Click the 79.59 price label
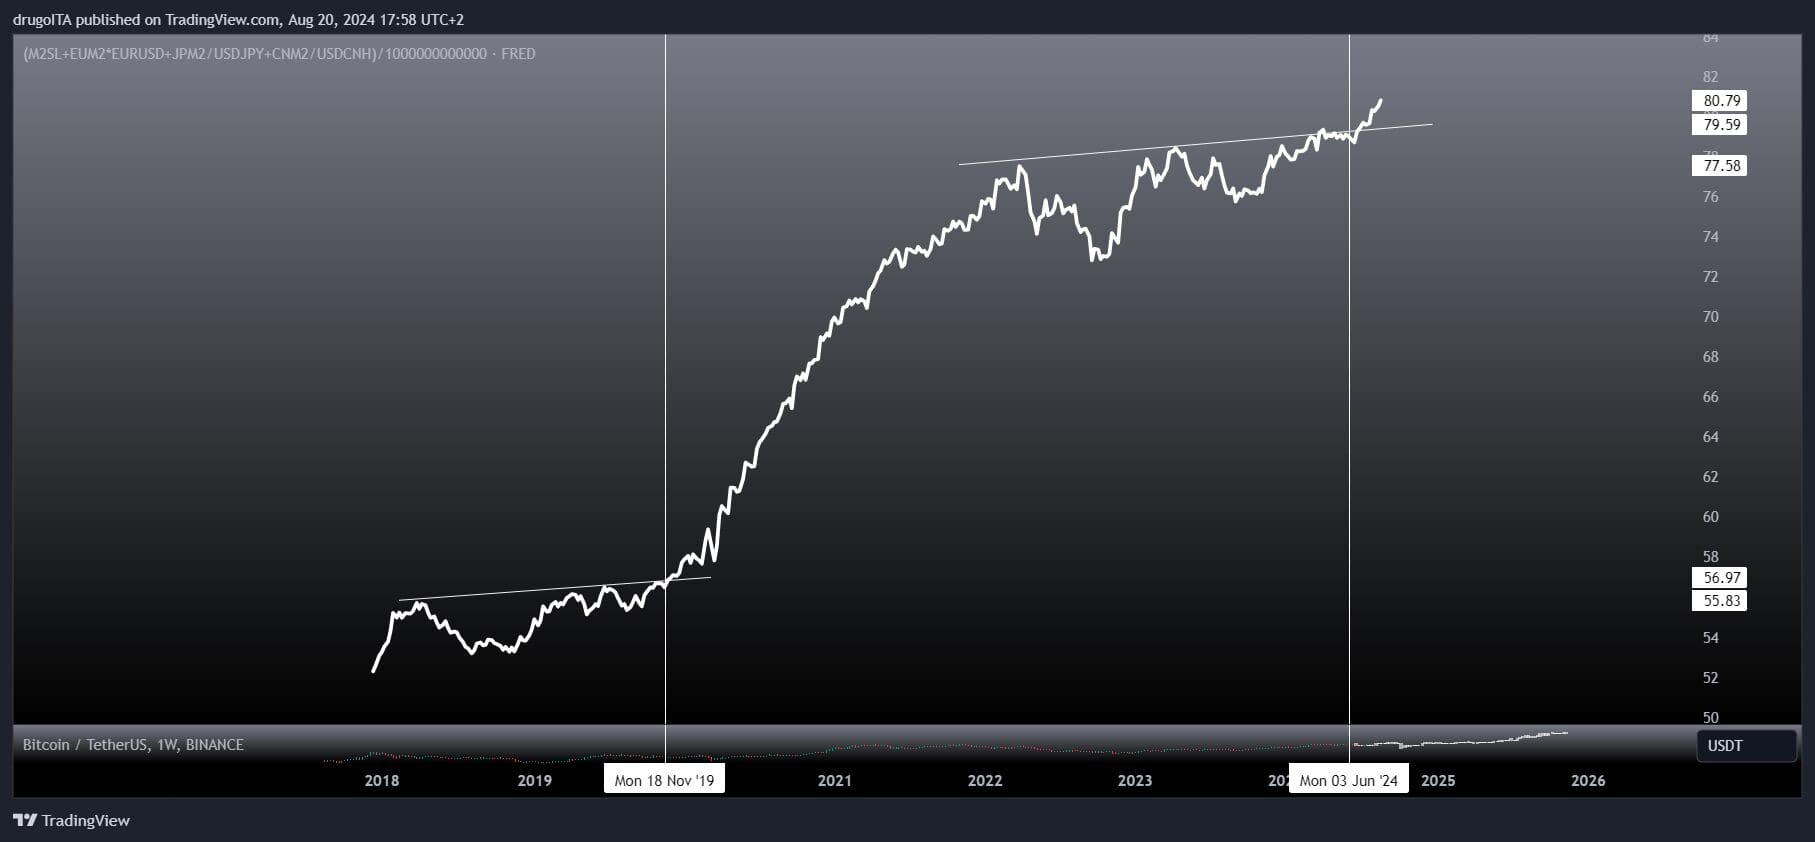The width and height of the screenshot is (1815, 842). [1721, 125]
